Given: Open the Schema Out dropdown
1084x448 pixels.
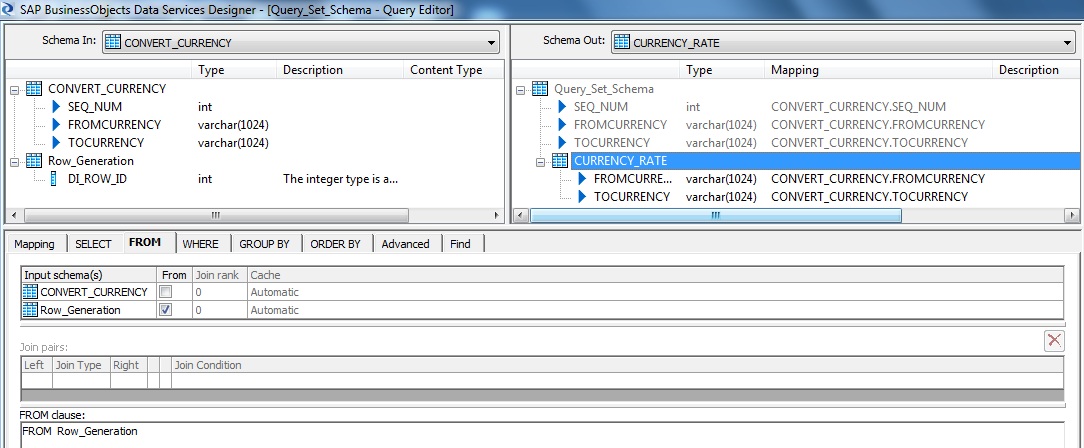Looking at the screenshot, I should click(x=1069, y=42).
